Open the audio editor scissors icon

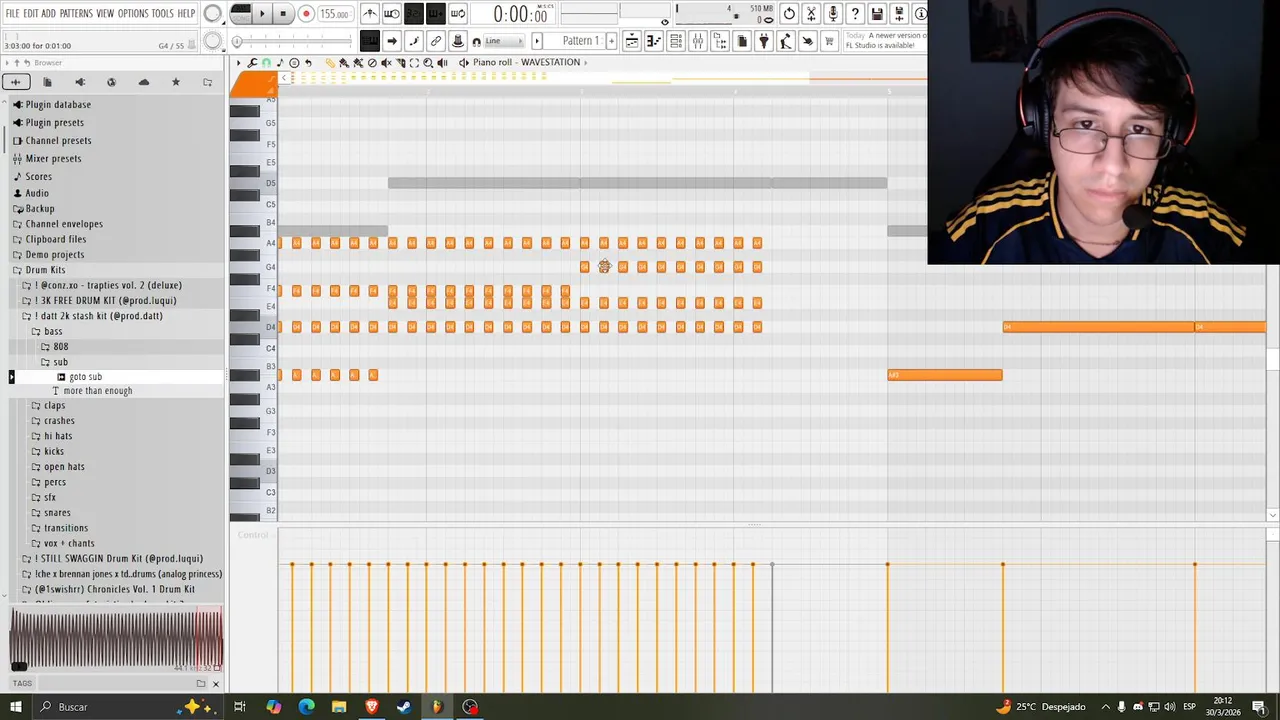tap(811, 14)
